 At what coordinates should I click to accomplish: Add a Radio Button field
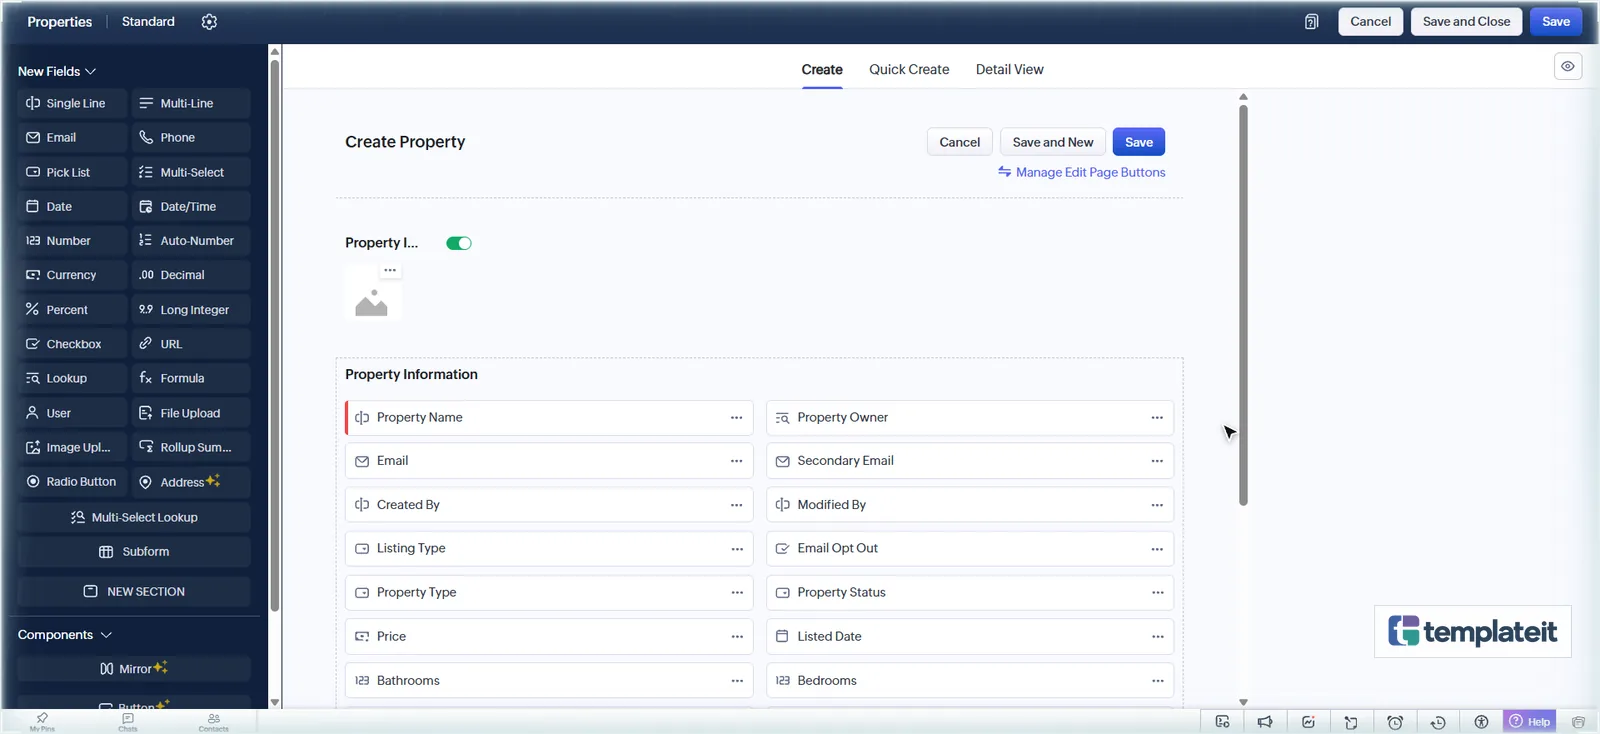73,482
